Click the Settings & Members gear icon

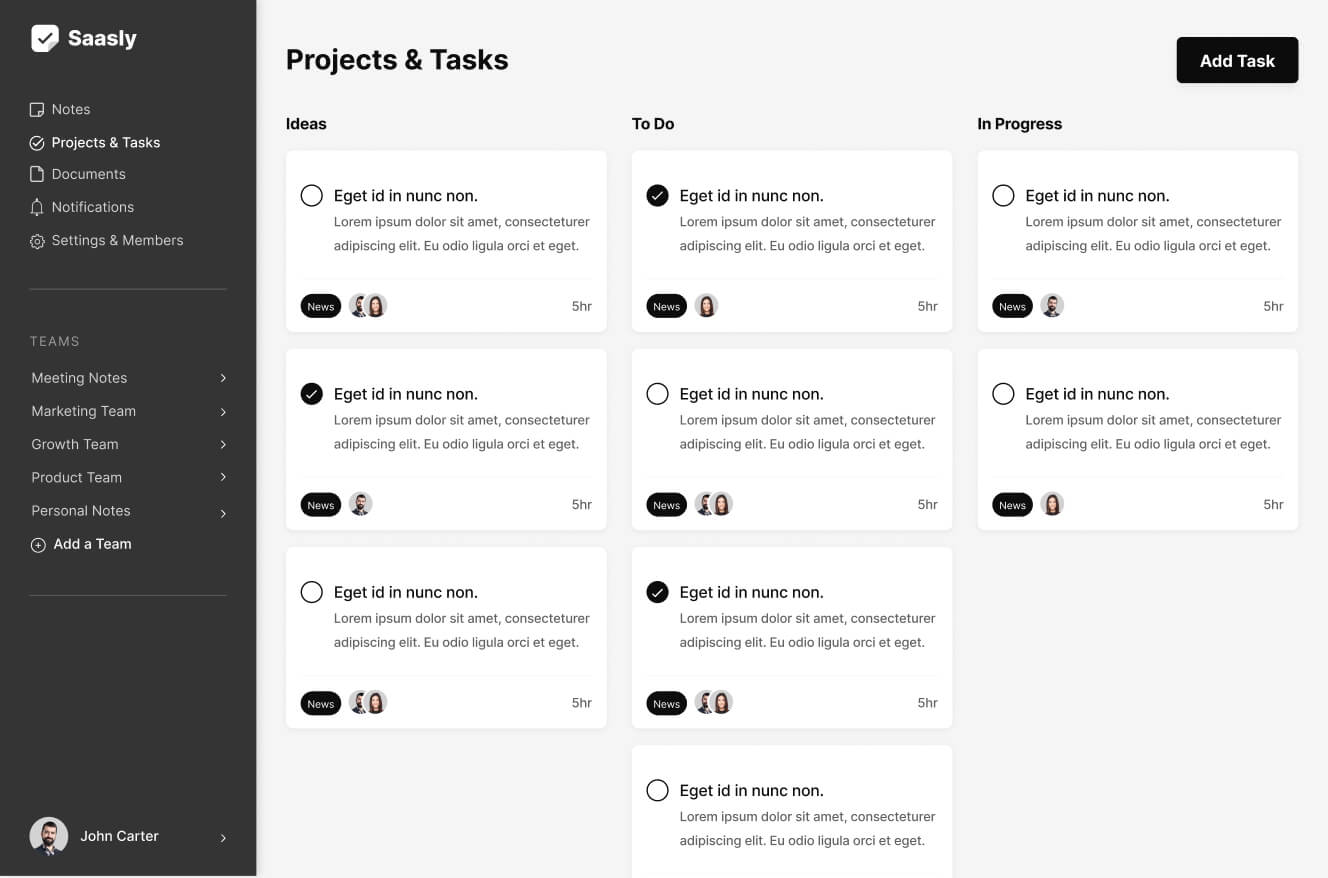coord(37,241)
